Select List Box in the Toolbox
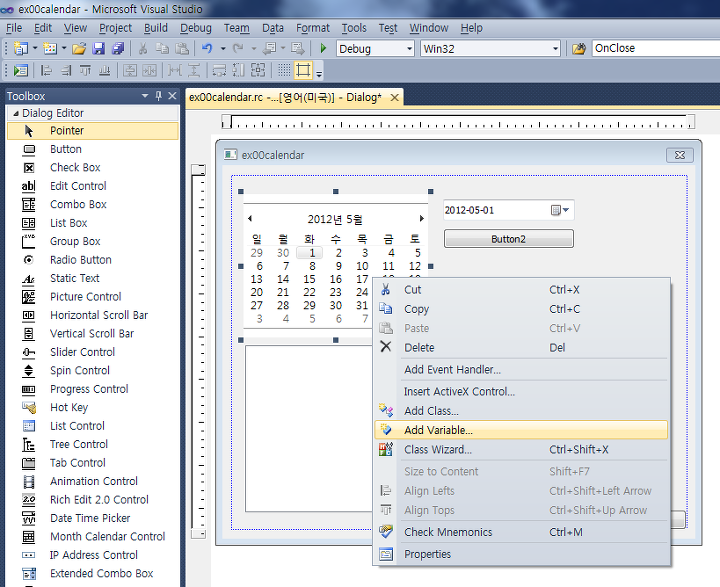 click(x=93, y=223)
